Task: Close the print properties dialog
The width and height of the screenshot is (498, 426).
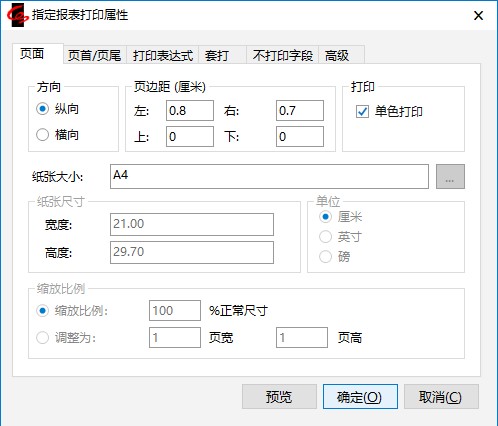Action: (x=478, y=15)
